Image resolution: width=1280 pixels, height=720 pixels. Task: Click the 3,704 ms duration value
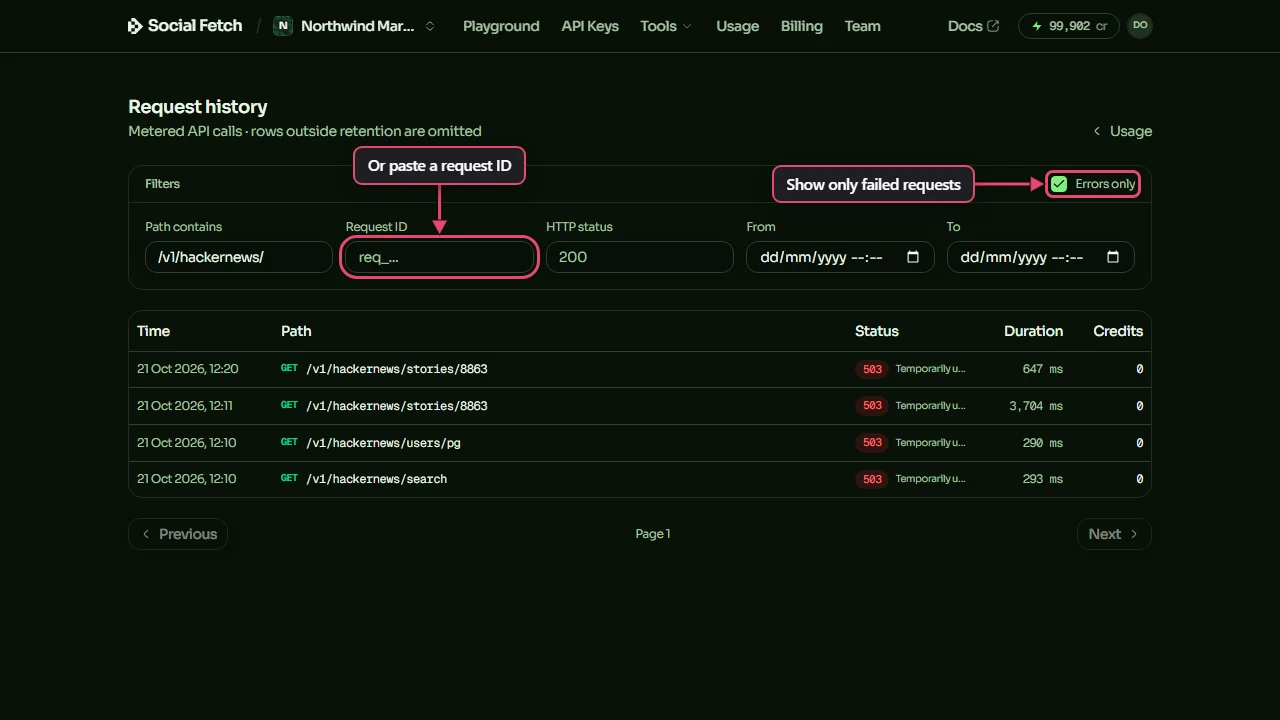point(1036,406)
